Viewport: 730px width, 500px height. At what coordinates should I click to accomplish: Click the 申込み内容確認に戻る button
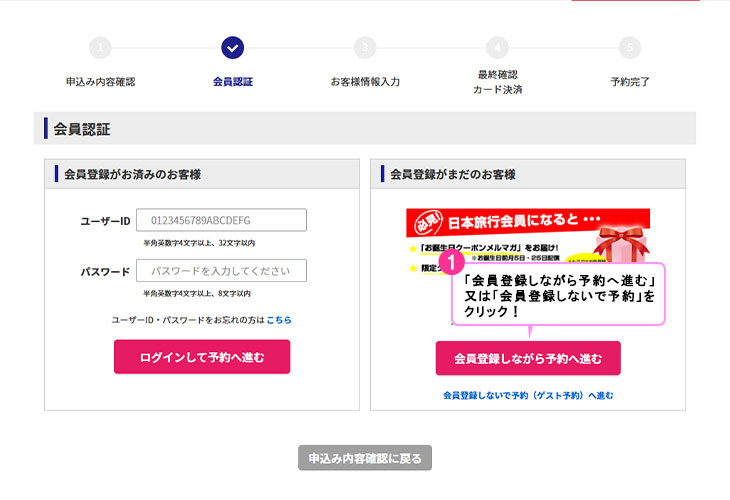365,458
